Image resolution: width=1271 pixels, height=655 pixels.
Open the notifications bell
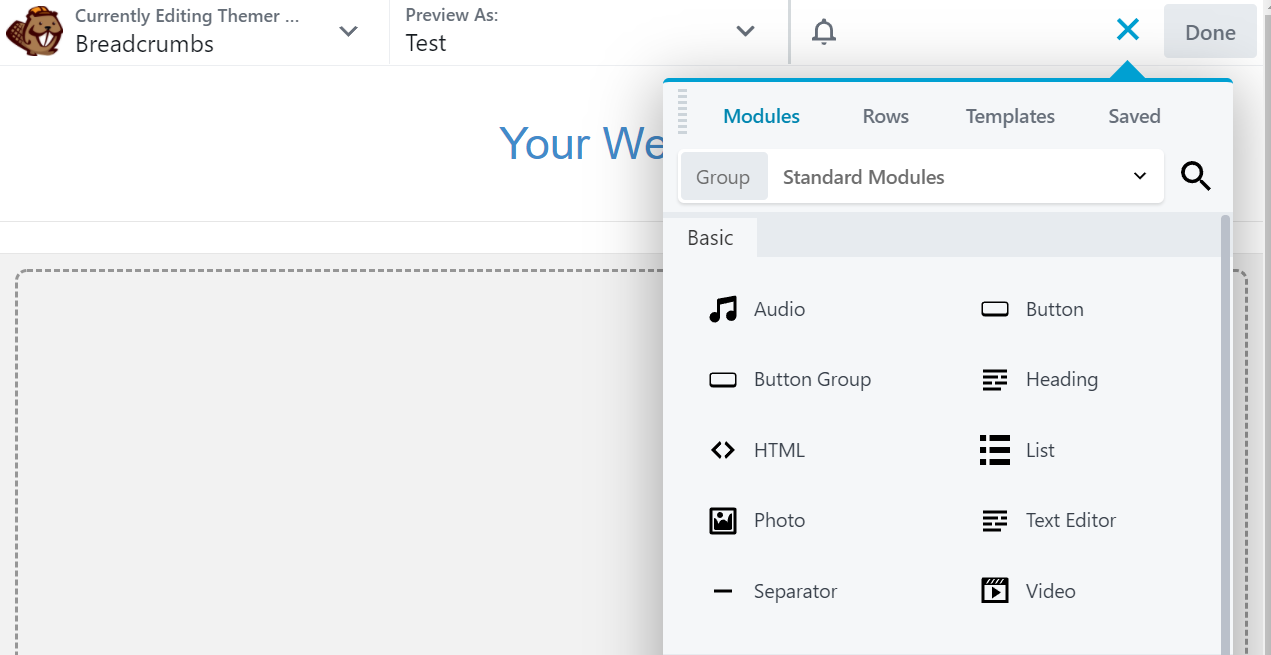(823, 31)
